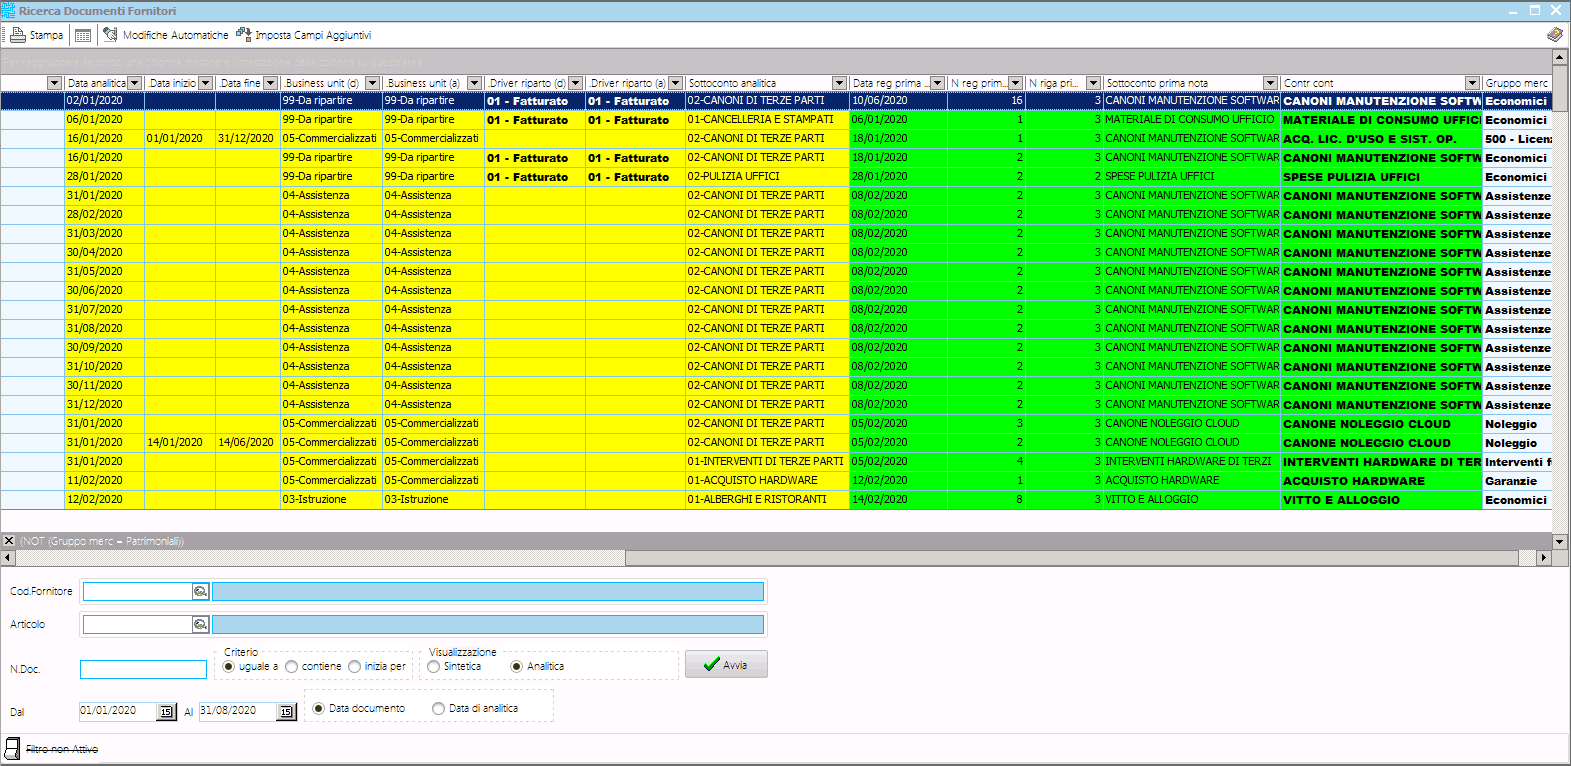Open the Al date calendar picker

(x=286, y=712)
